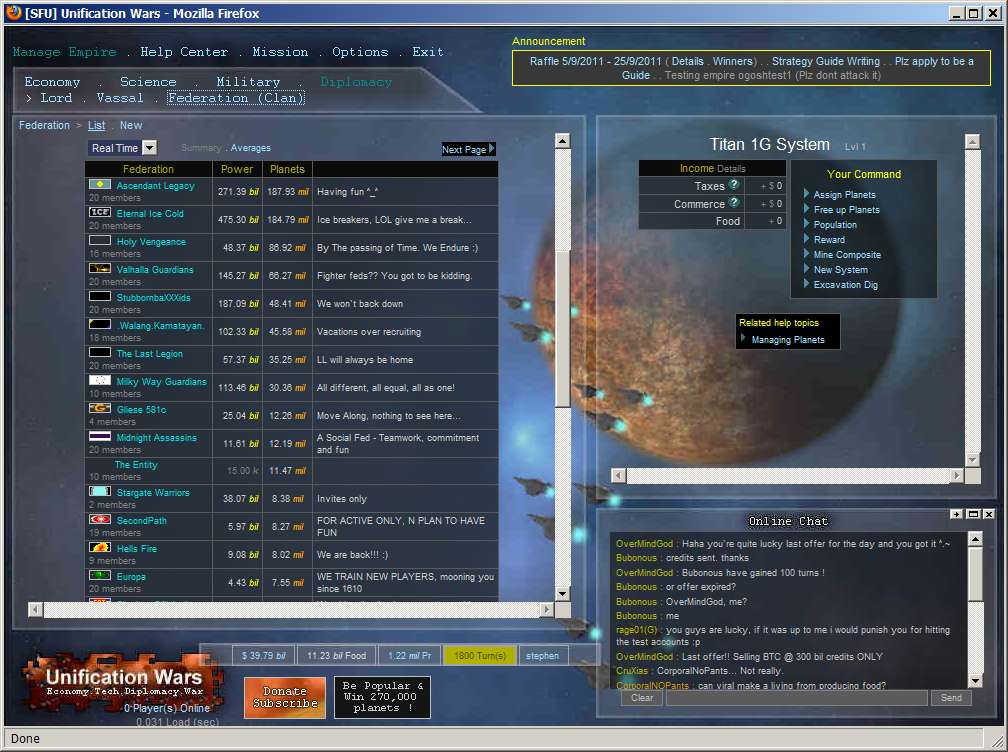The width and height of the screenshot is (1008, 752).
Task: Click the Ascendant Legacy flag icon
Action: (100, 185)
